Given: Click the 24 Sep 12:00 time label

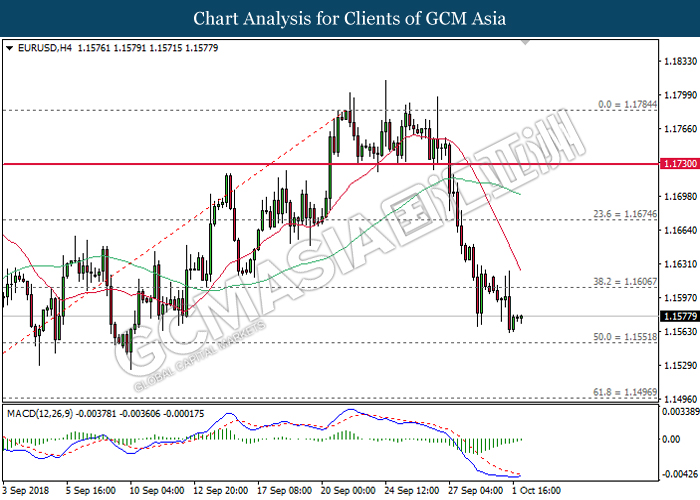Looking at the screenshot, I should pyautogui.click(x=412, y=491).
